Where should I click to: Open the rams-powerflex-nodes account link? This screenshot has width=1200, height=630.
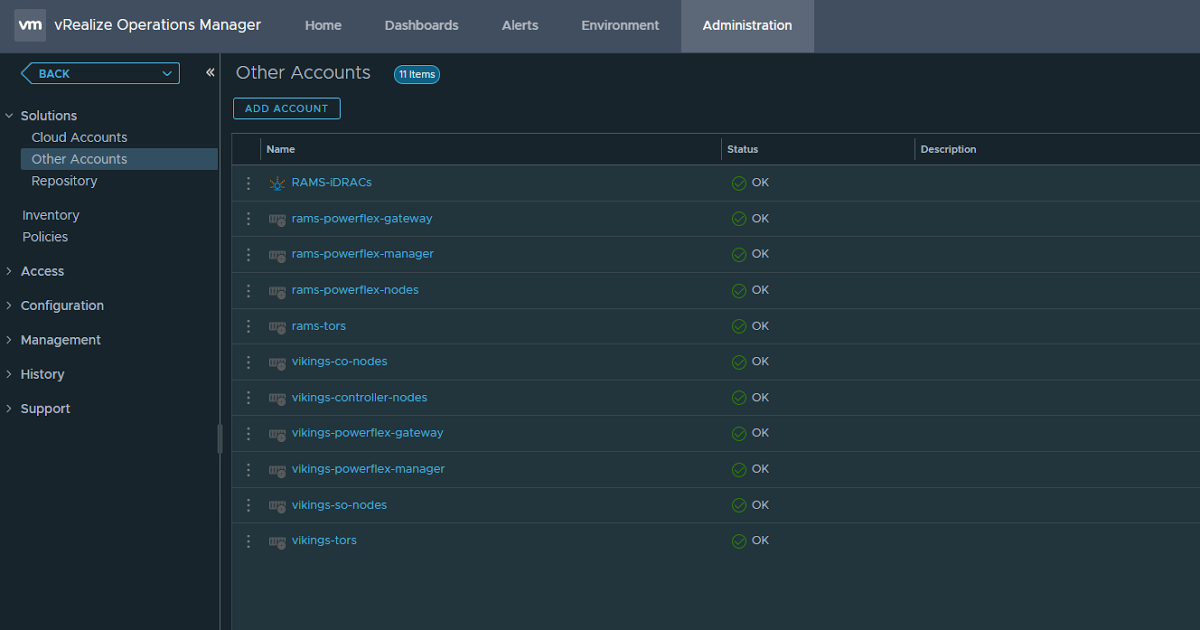(x=355, y=290)
